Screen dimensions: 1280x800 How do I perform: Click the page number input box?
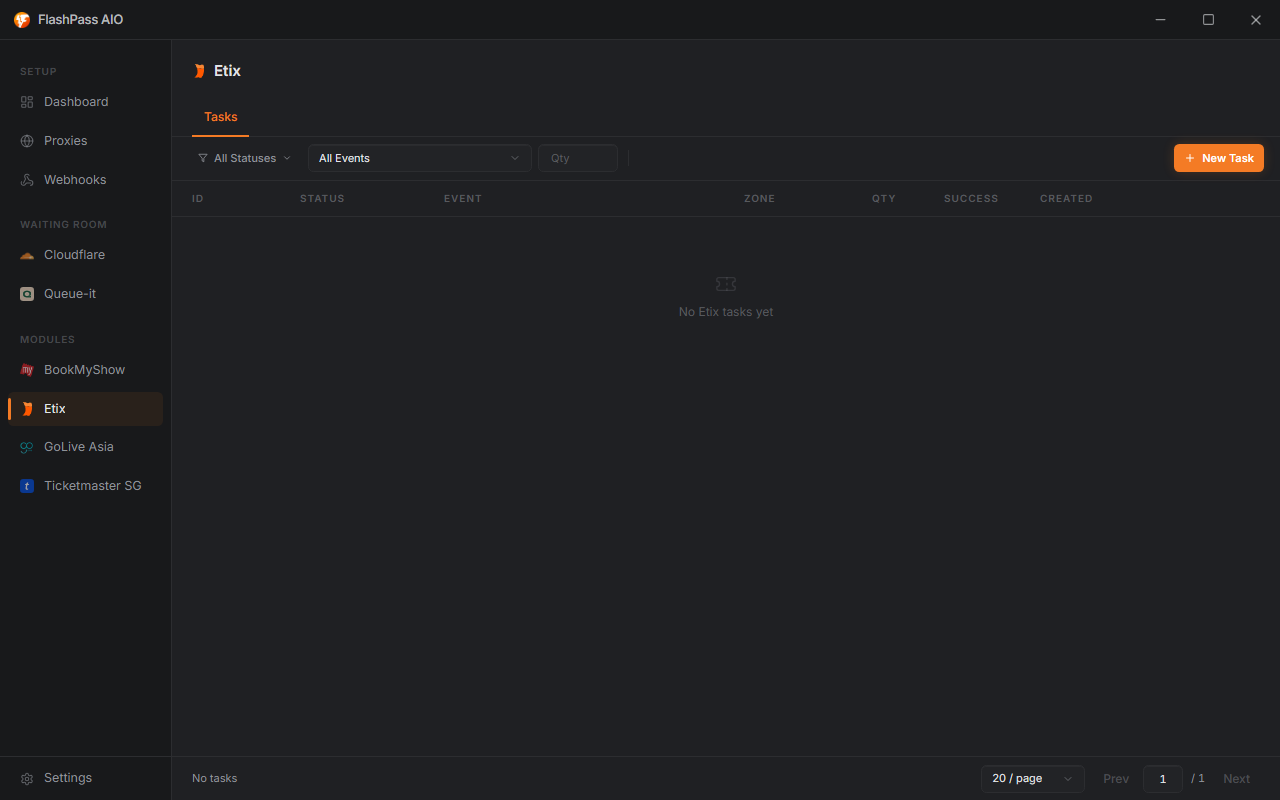tap(1163, 779)
